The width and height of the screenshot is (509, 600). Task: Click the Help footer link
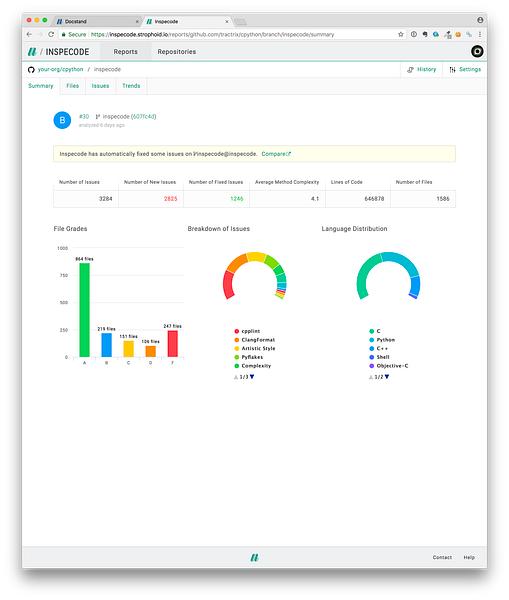(x=469, y=558)
